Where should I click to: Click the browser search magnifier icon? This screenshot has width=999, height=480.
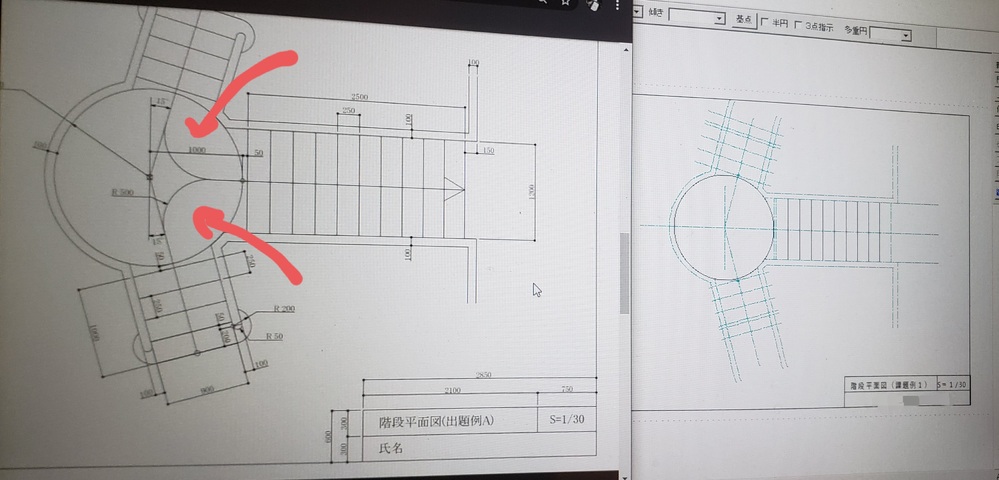click(x=542, y=2)
